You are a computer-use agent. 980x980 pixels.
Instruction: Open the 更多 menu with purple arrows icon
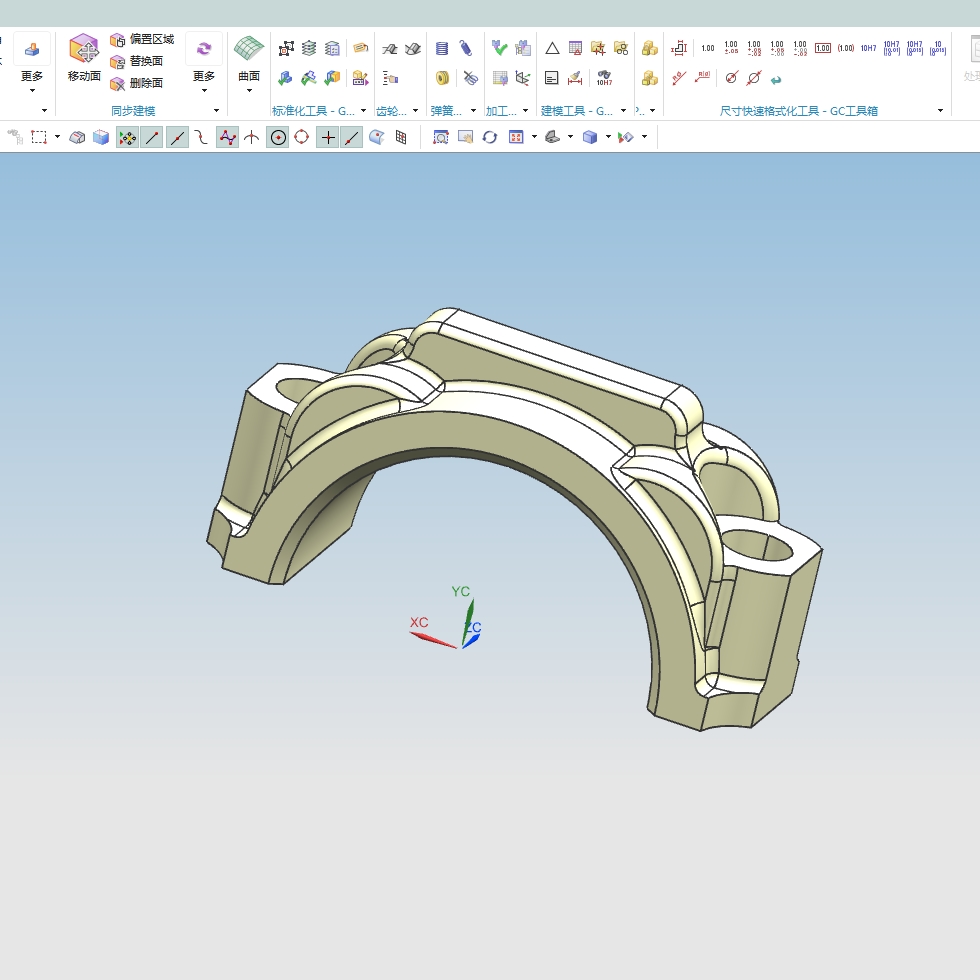click(204, 62)
